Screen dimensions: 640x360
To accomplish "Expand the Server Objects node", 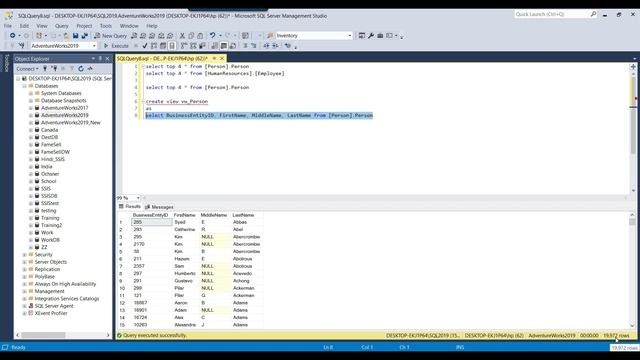I will pos(24,262).
